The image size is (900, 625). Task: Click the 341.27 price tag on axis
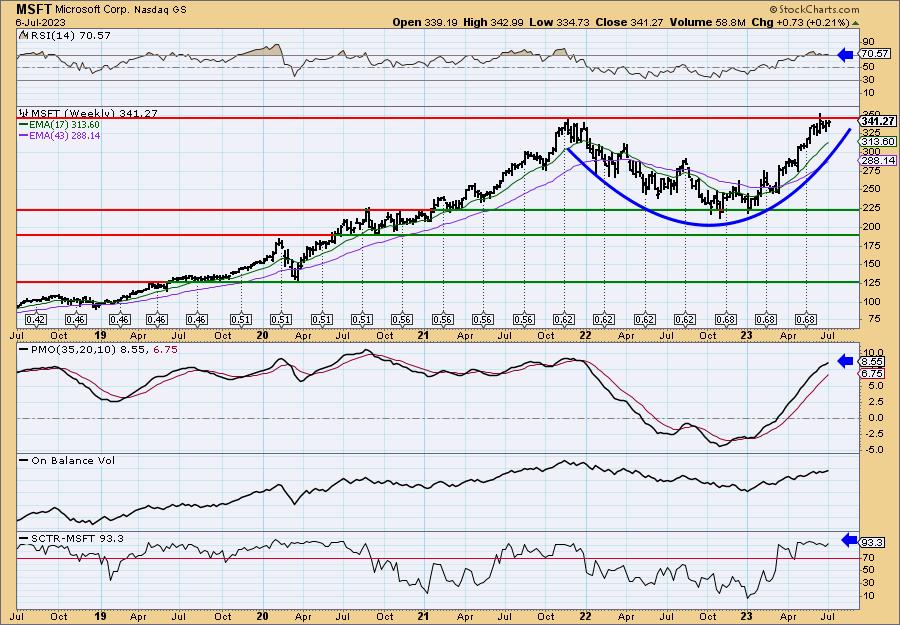pyautogui.click(x=878, y=121)
